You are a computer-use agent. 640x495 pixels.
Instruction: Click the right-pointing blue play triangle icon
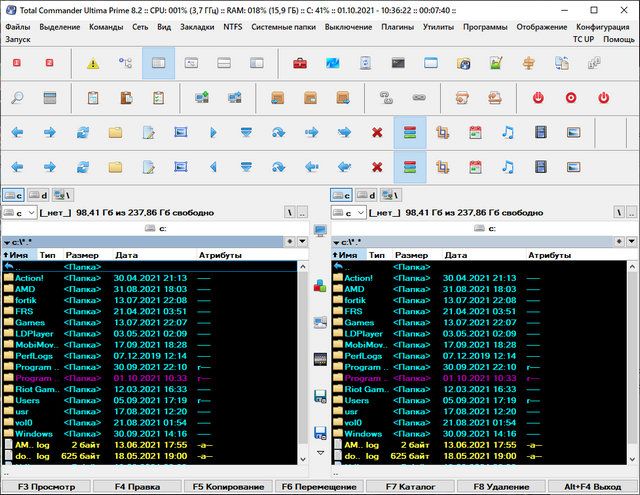coord(213,132)
